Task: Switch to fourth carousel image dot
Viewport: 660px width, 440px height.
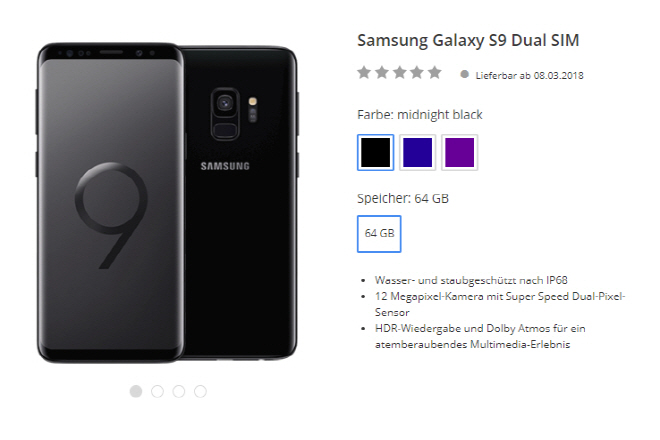Action: pyautogui.click(x=200, y=391)
